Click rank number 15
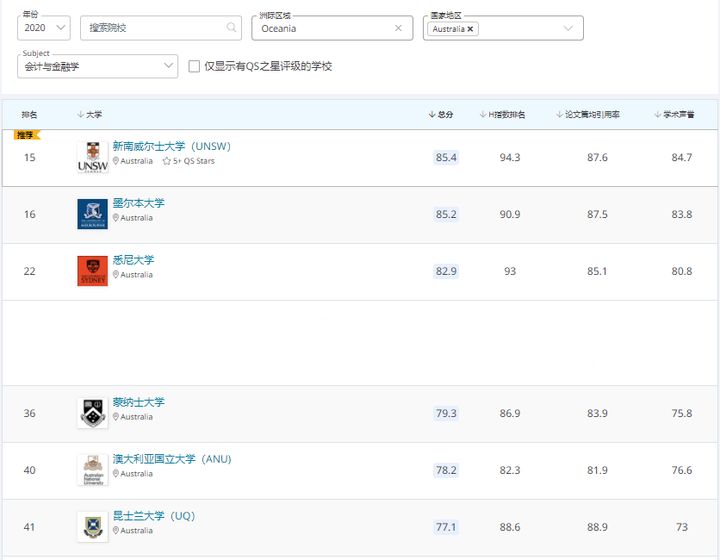This screenshot has width=720, height=560. click(x=29, y=157)
